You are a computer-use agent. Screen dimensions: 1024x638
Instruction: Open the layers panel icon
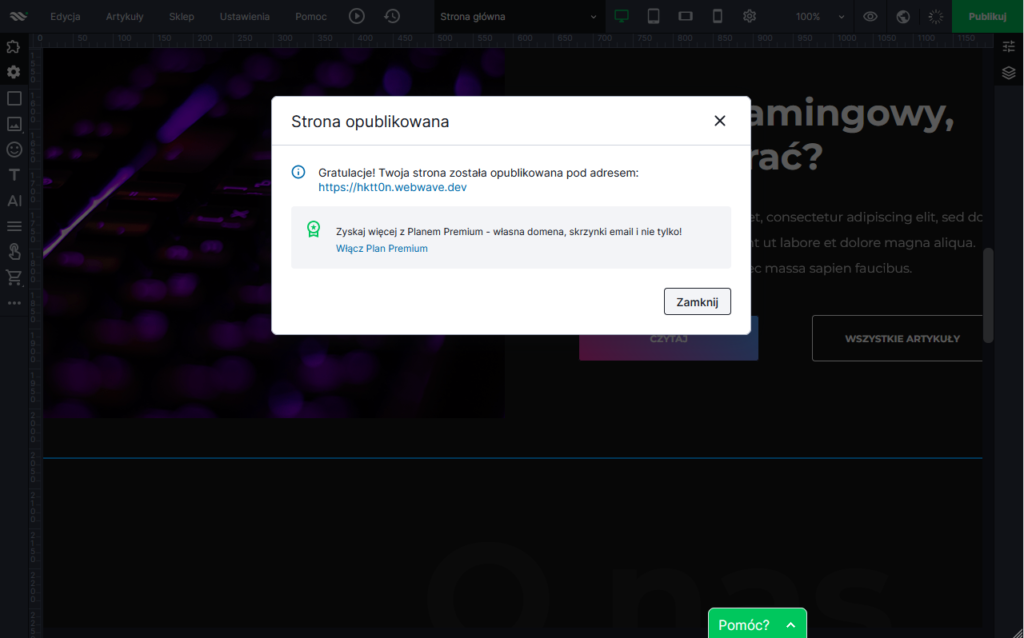[x=1008, y=72]
